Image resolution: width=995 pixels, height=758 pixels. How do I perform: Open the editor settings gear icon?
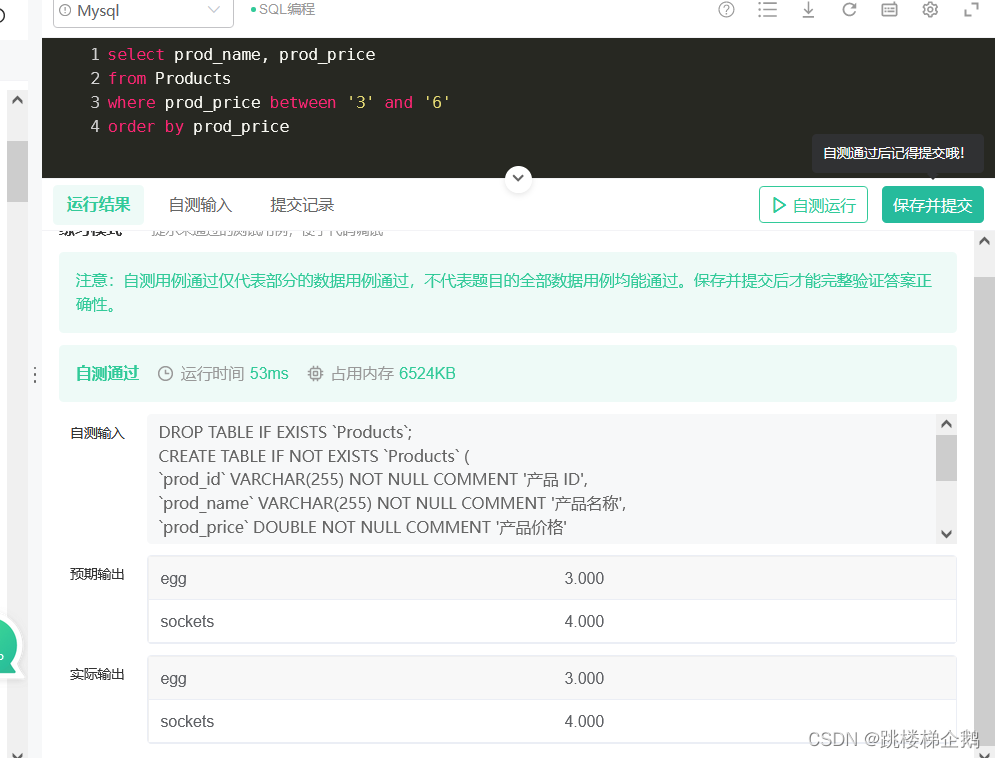click(x=930, y=9)
